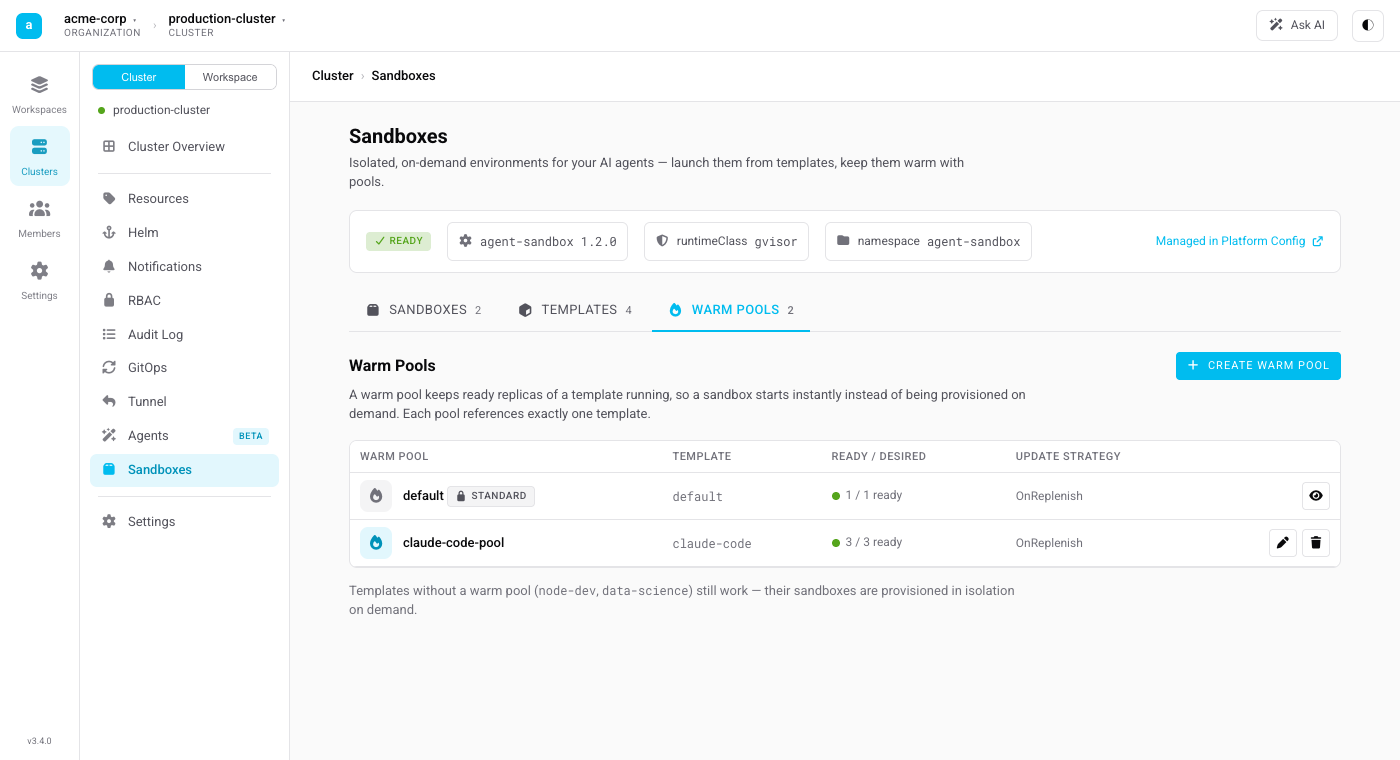Viewport: 1400px width, 760px height.
Task: View the default warm pool details
Action: 1316,496
